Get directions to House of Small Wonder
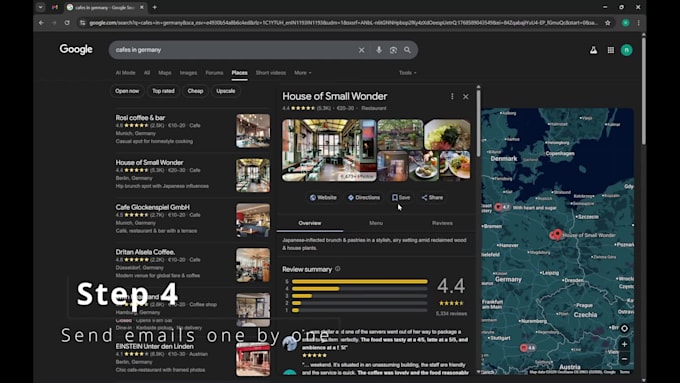 click(363, 197)
